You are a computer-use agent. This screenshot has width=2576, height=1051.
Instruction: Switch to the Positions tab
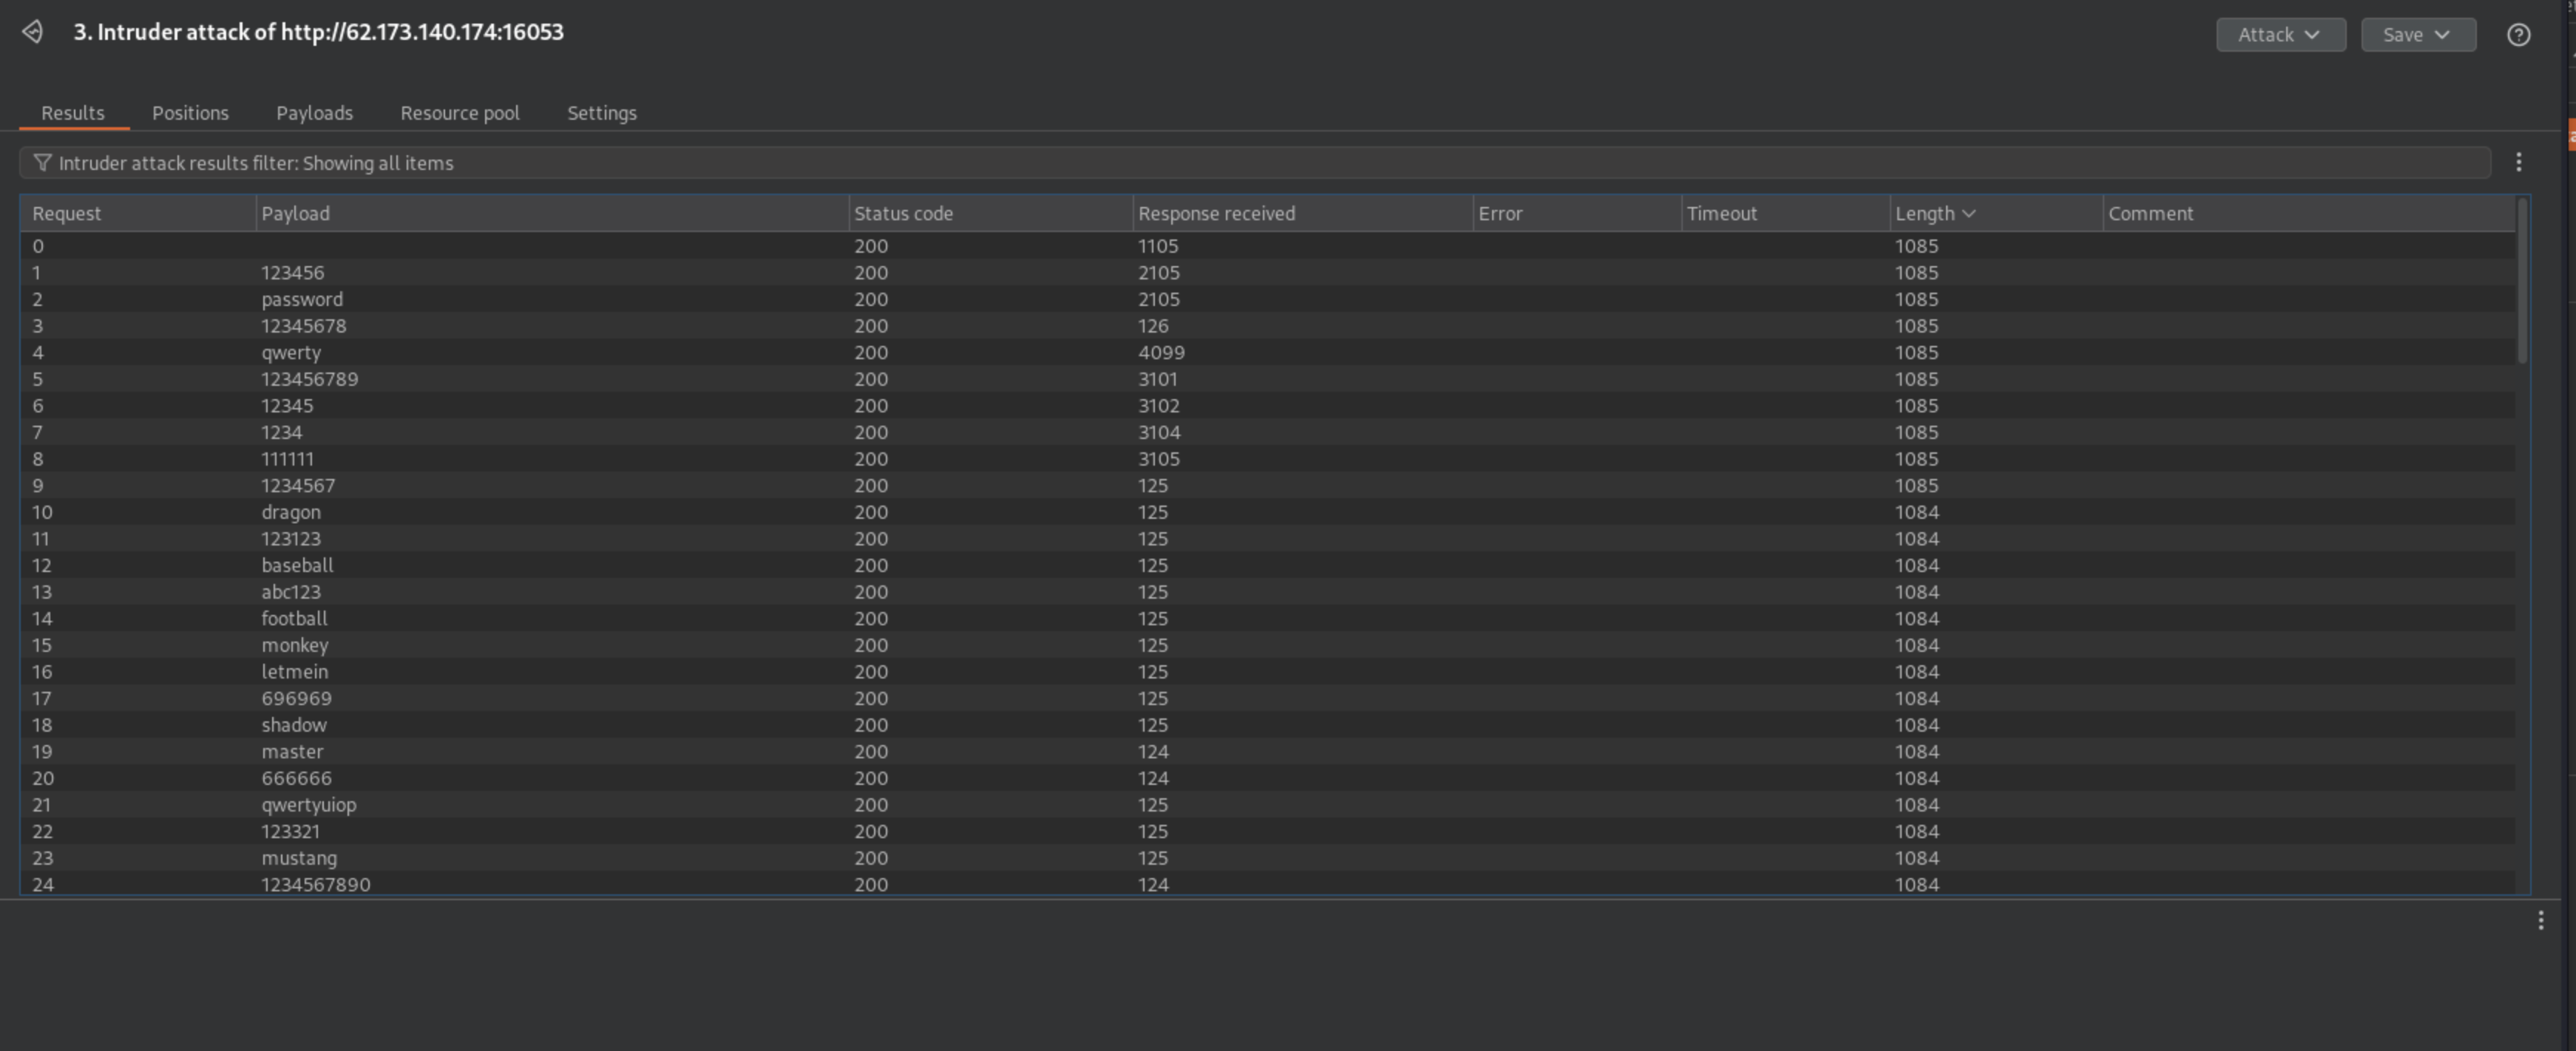pyautogui.click(x=190, y=113)
